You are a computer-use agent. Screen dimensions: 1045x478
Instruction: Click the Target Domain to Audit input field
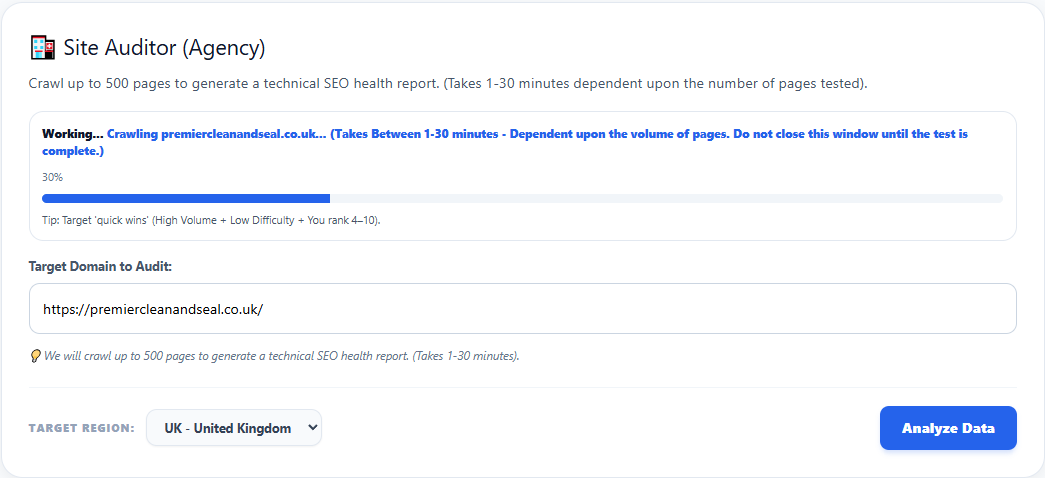pyautogui.click(x=522, y=309)
